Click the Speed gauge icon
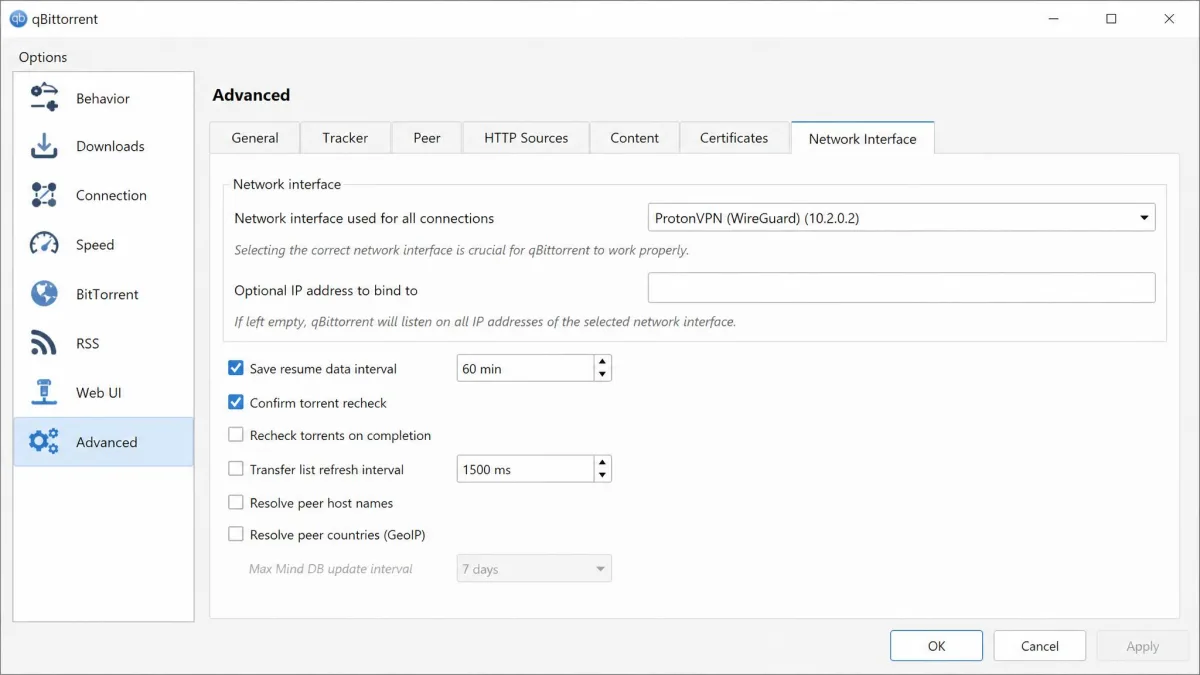Screen dimensions: 1200x675 point(44,244)
